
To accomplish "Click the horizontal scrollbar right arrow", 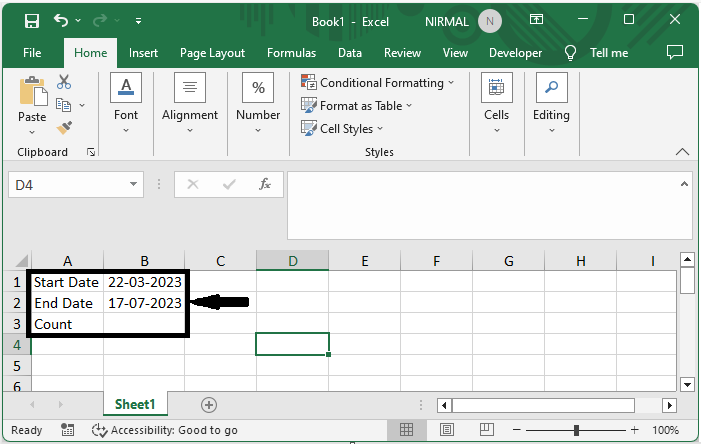I will 669,406.
